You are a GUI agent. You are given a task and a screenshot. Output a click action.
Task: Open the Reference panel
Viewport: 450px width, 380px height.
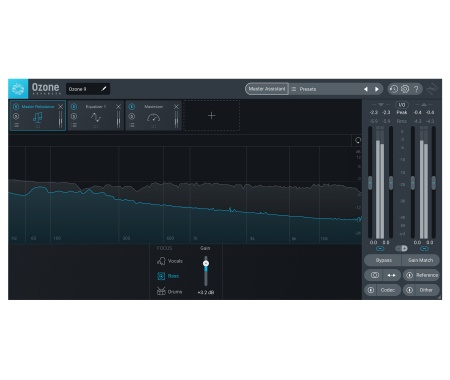pyautogui.click(x=427, y=275)
